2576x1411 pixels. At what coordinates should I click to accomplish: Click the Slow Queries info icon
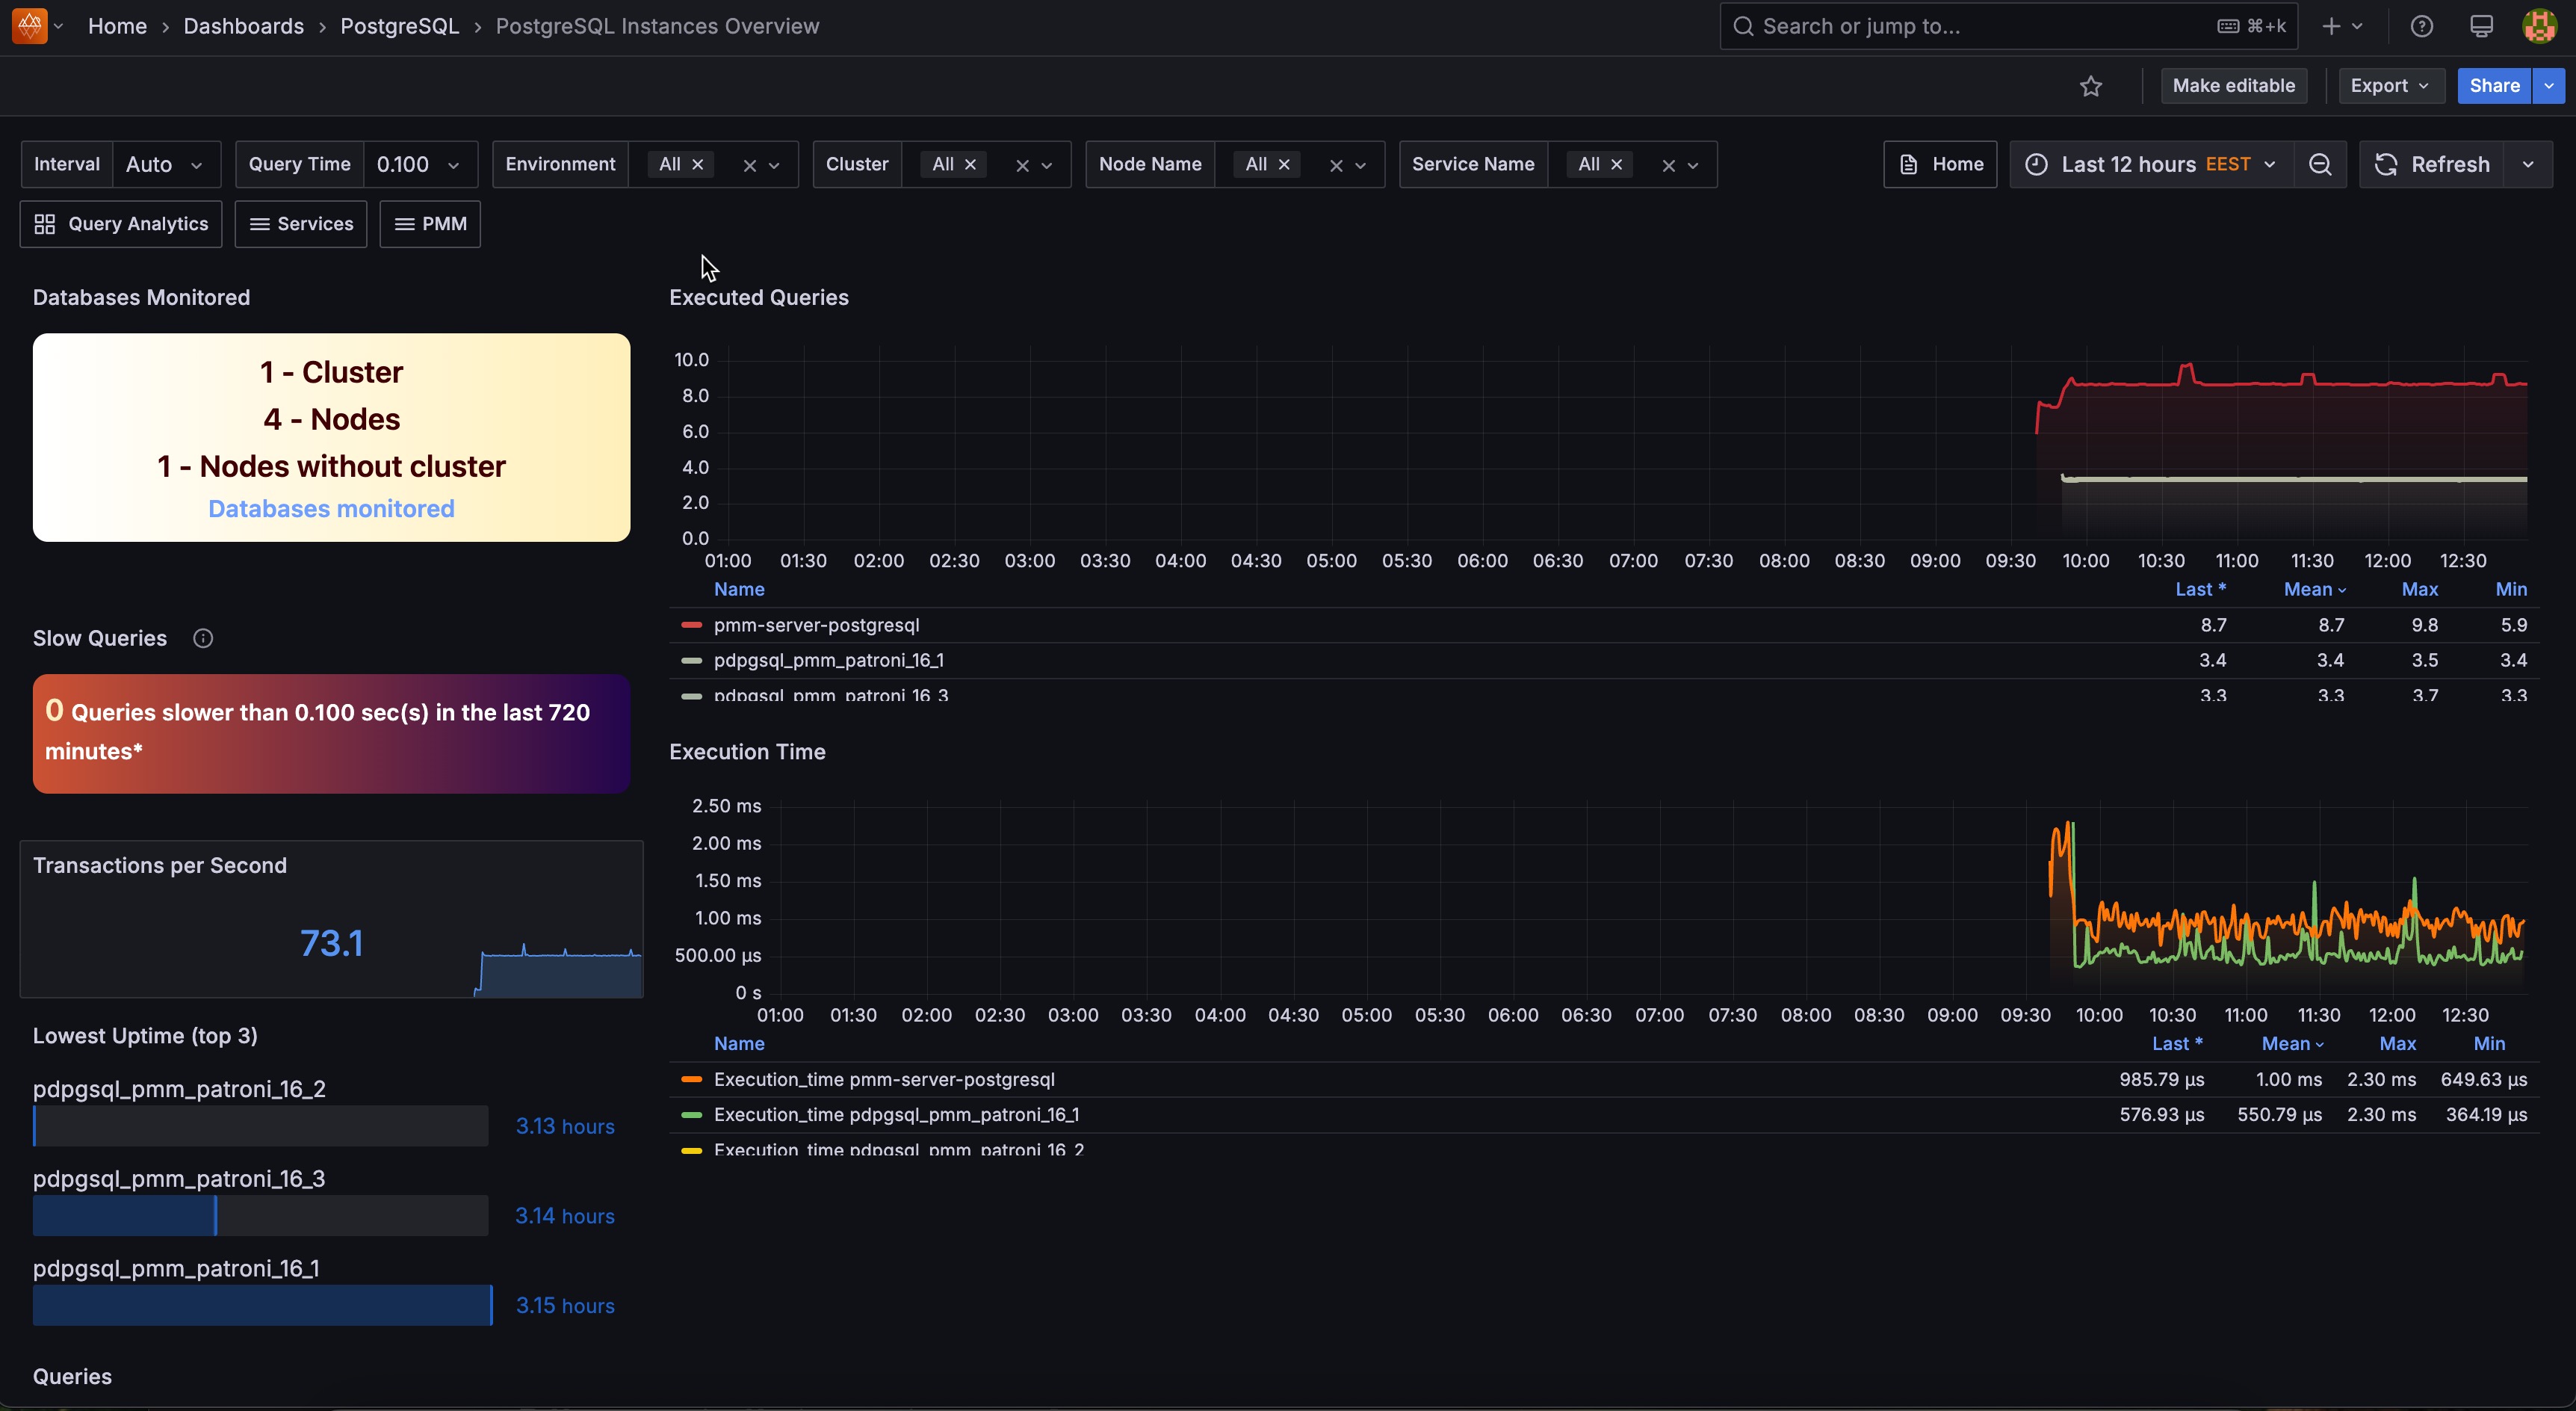(203, 639)
